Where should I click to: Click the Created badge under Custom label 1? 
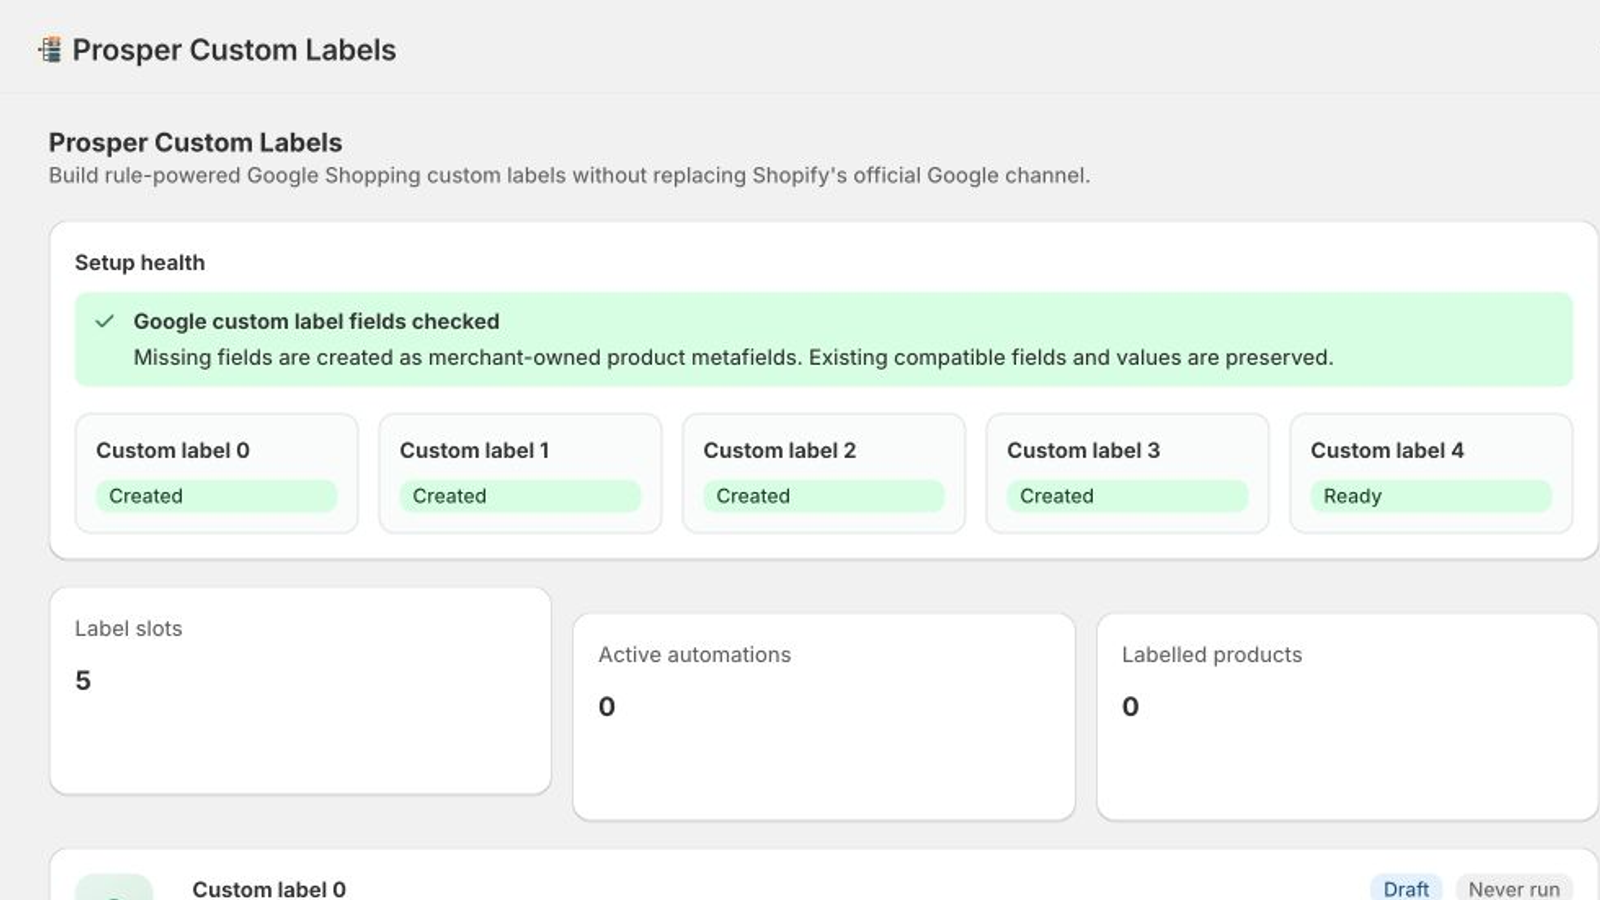(x=520, y=496)
